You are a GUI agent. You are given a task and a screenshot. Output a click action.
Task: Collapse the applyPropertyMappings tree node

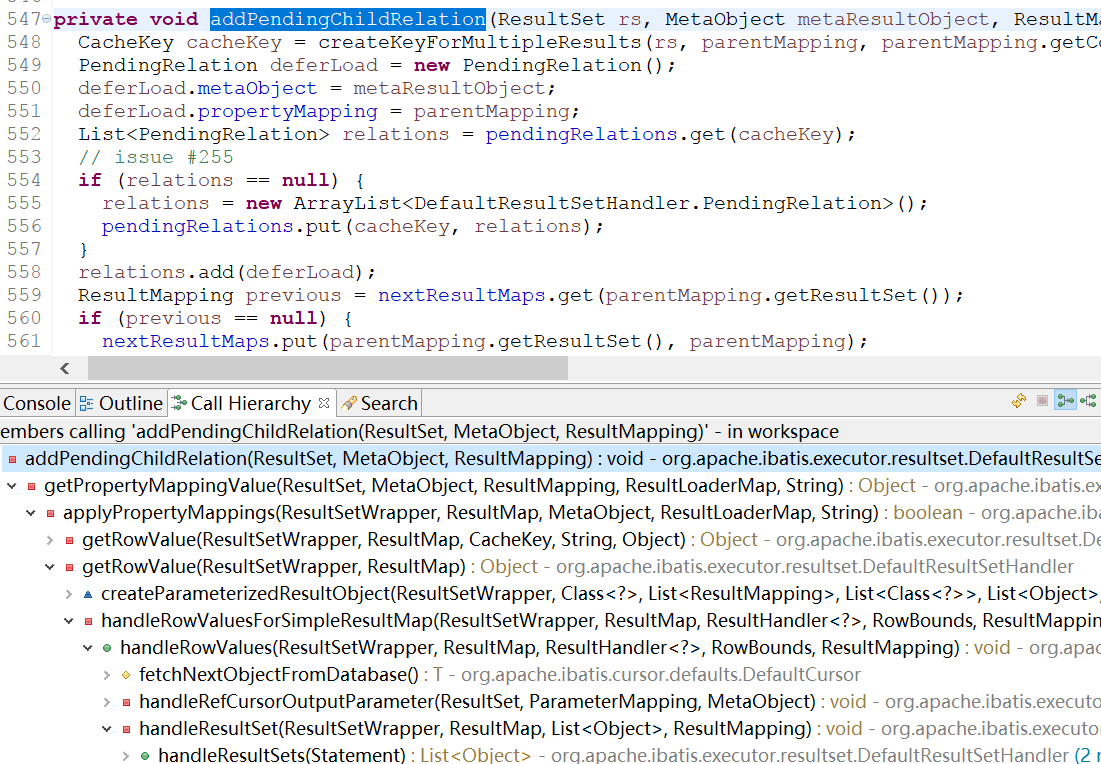click(31, 513)
